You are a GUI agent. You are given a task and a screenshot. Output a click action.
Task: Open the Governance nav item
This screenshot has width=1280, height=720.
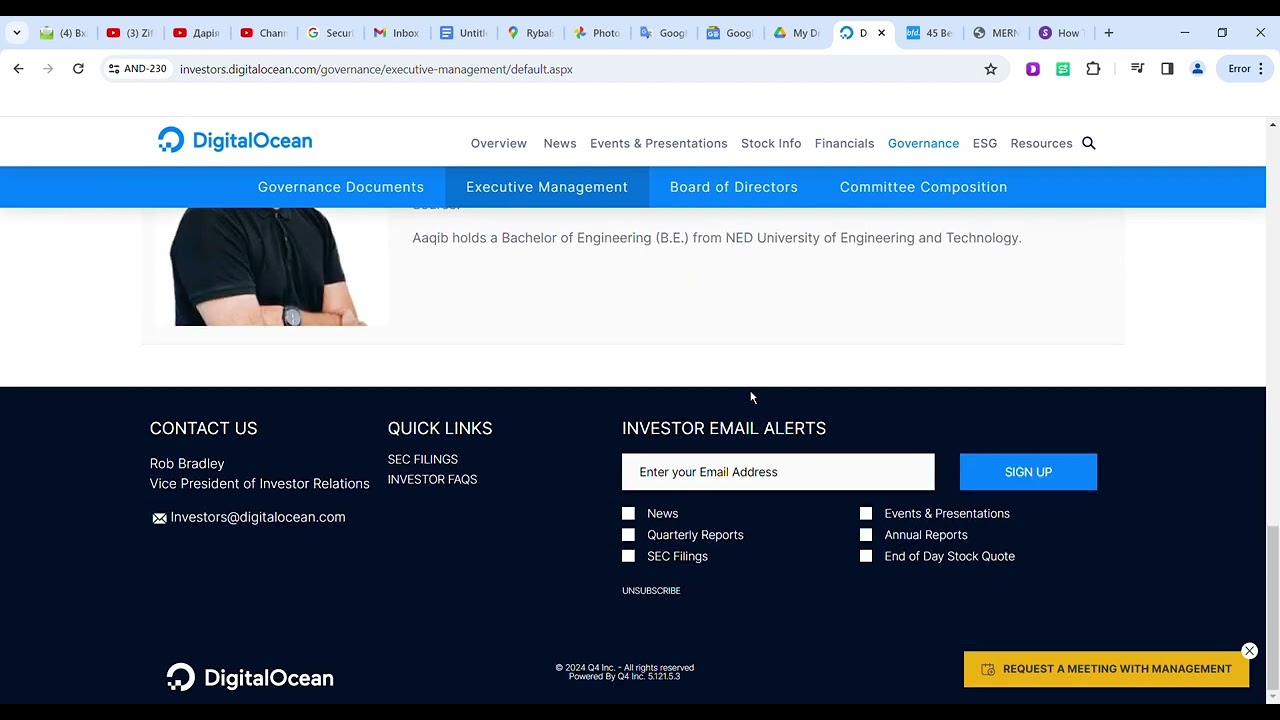click(923, 143)
